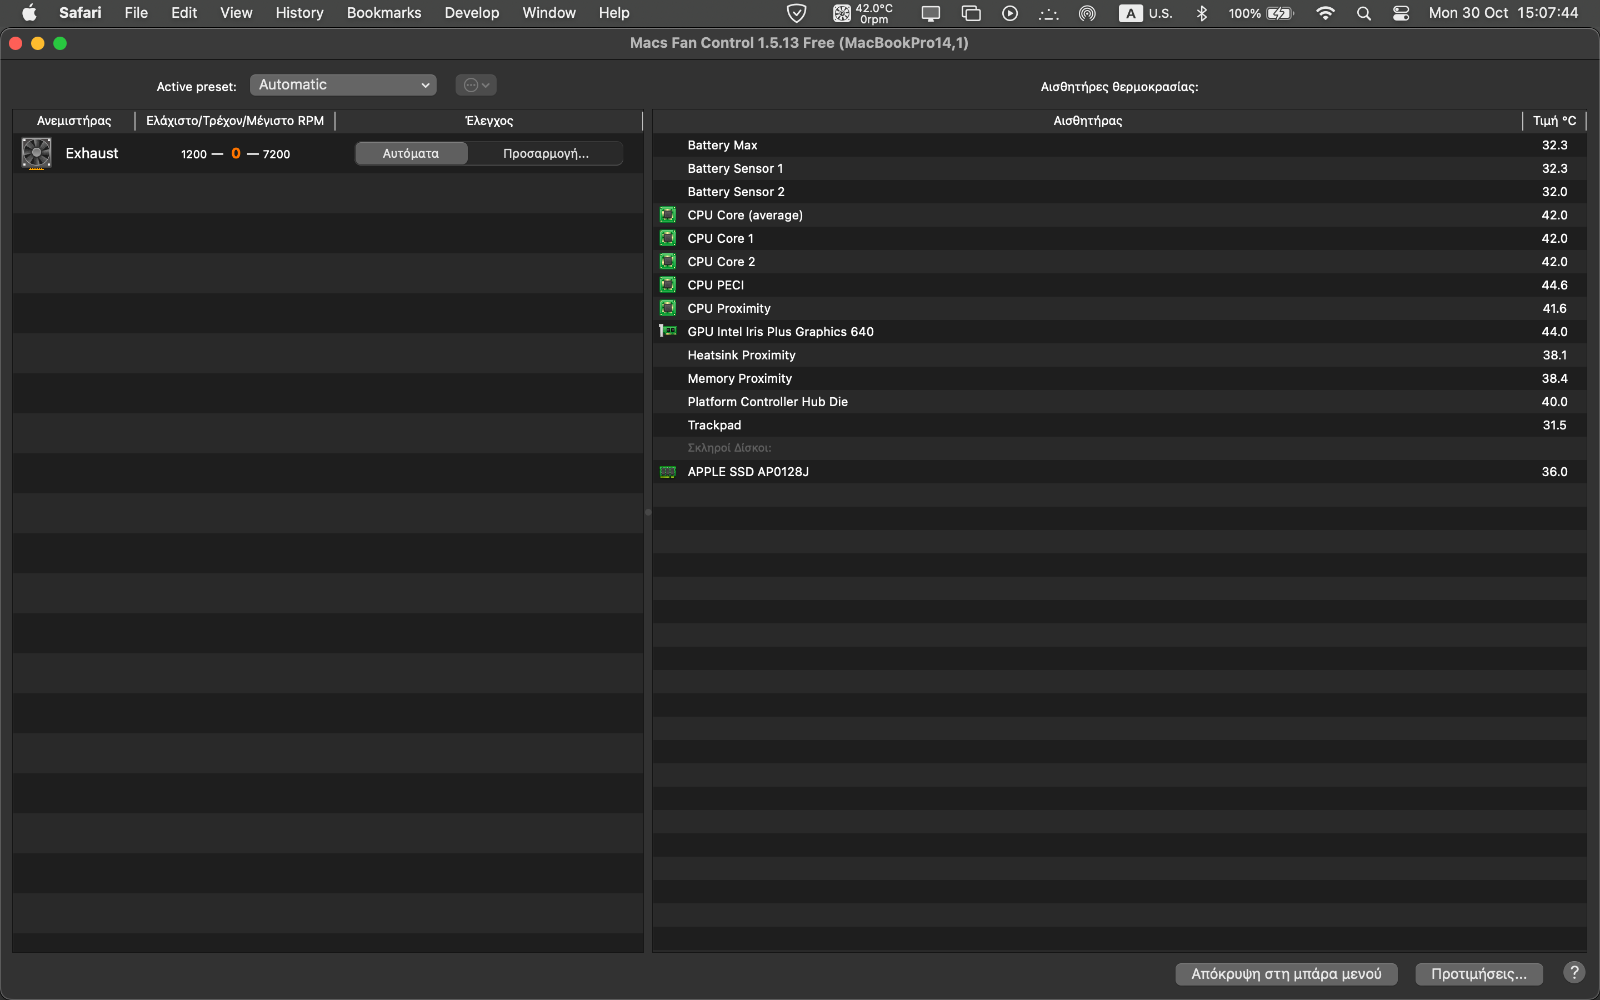Click the CPU Core (average) chip icon

pos(668,215)
